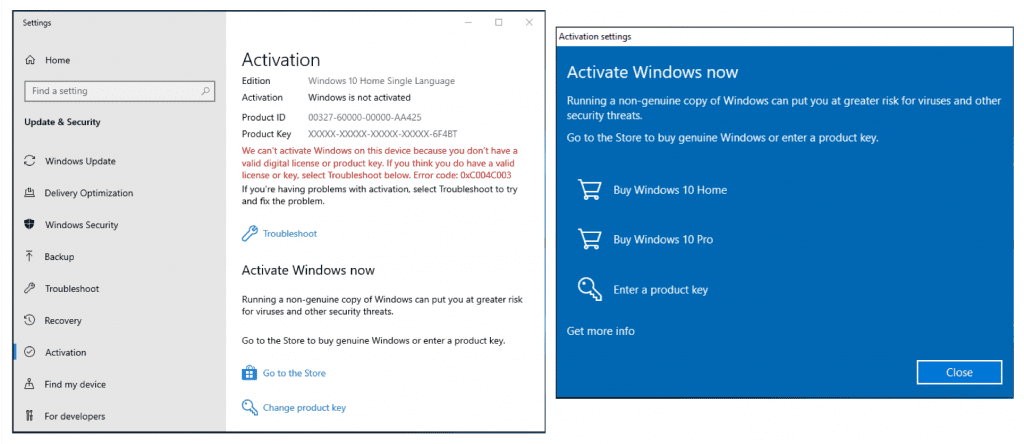Click the Windows Update sync icon
The image size is (1024, 444).
[x=29, y=161]
